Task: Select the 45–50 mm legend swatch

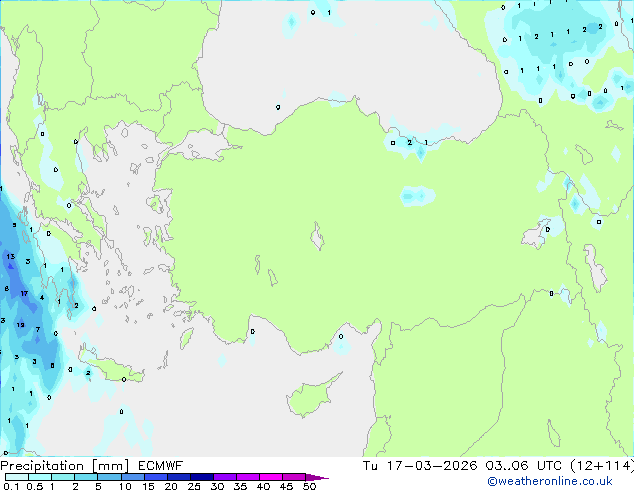Action: (294, 477)
